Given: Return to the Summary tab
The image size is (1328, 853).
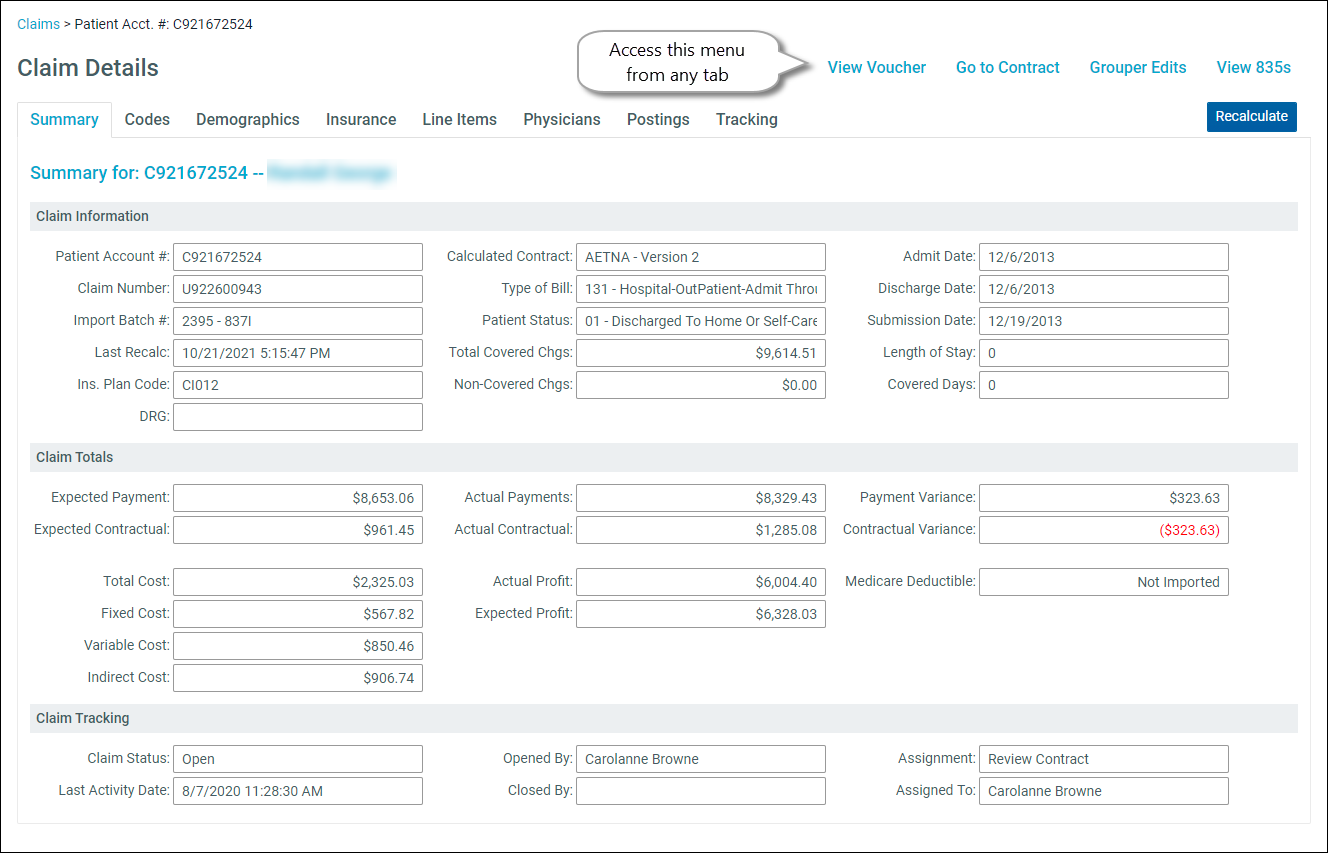Looking at the screenshot, I should point(64,119).
